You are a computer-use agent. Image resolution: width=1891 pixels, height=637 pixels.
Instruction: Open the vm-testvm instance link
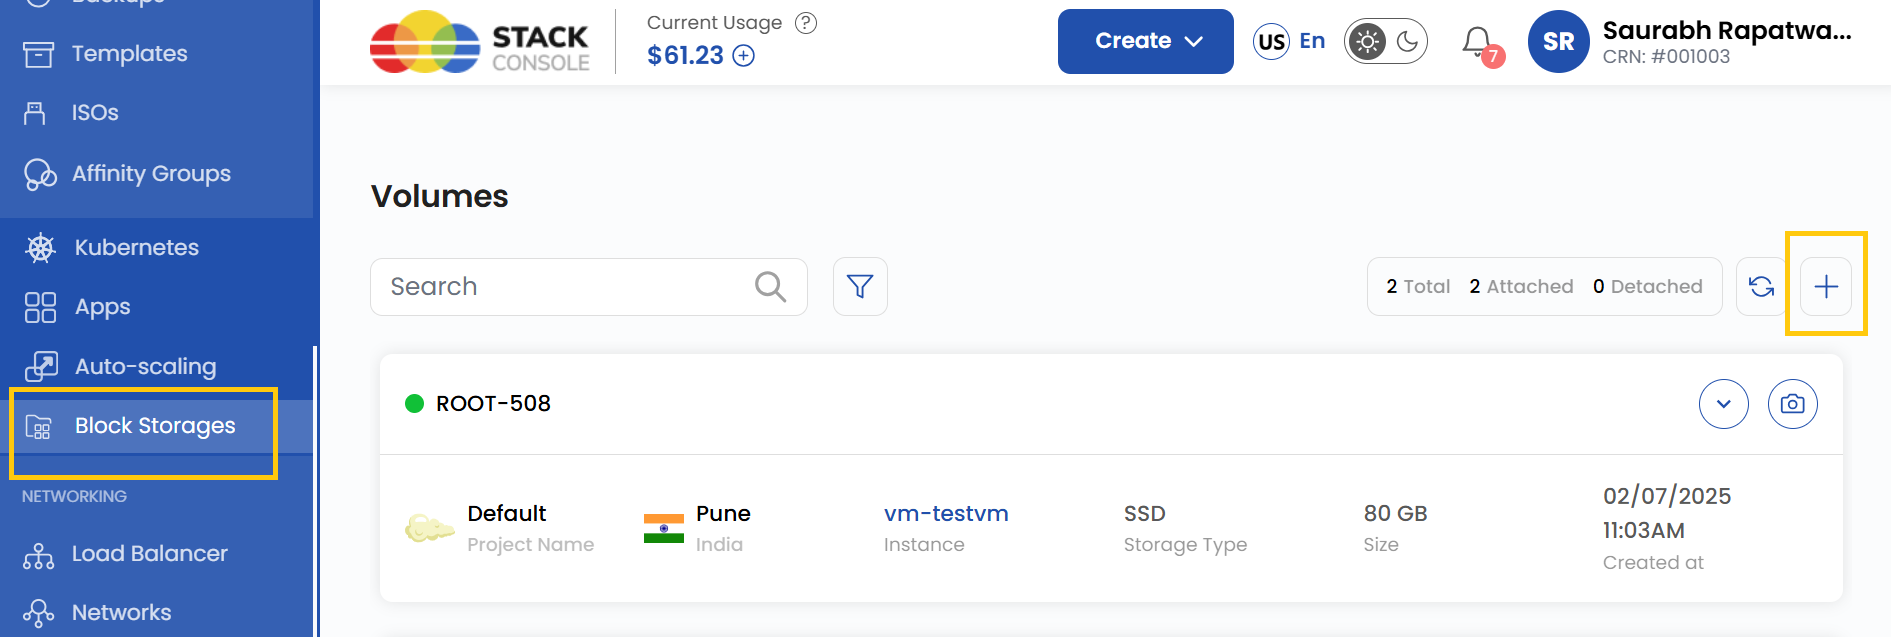point(946,514)
